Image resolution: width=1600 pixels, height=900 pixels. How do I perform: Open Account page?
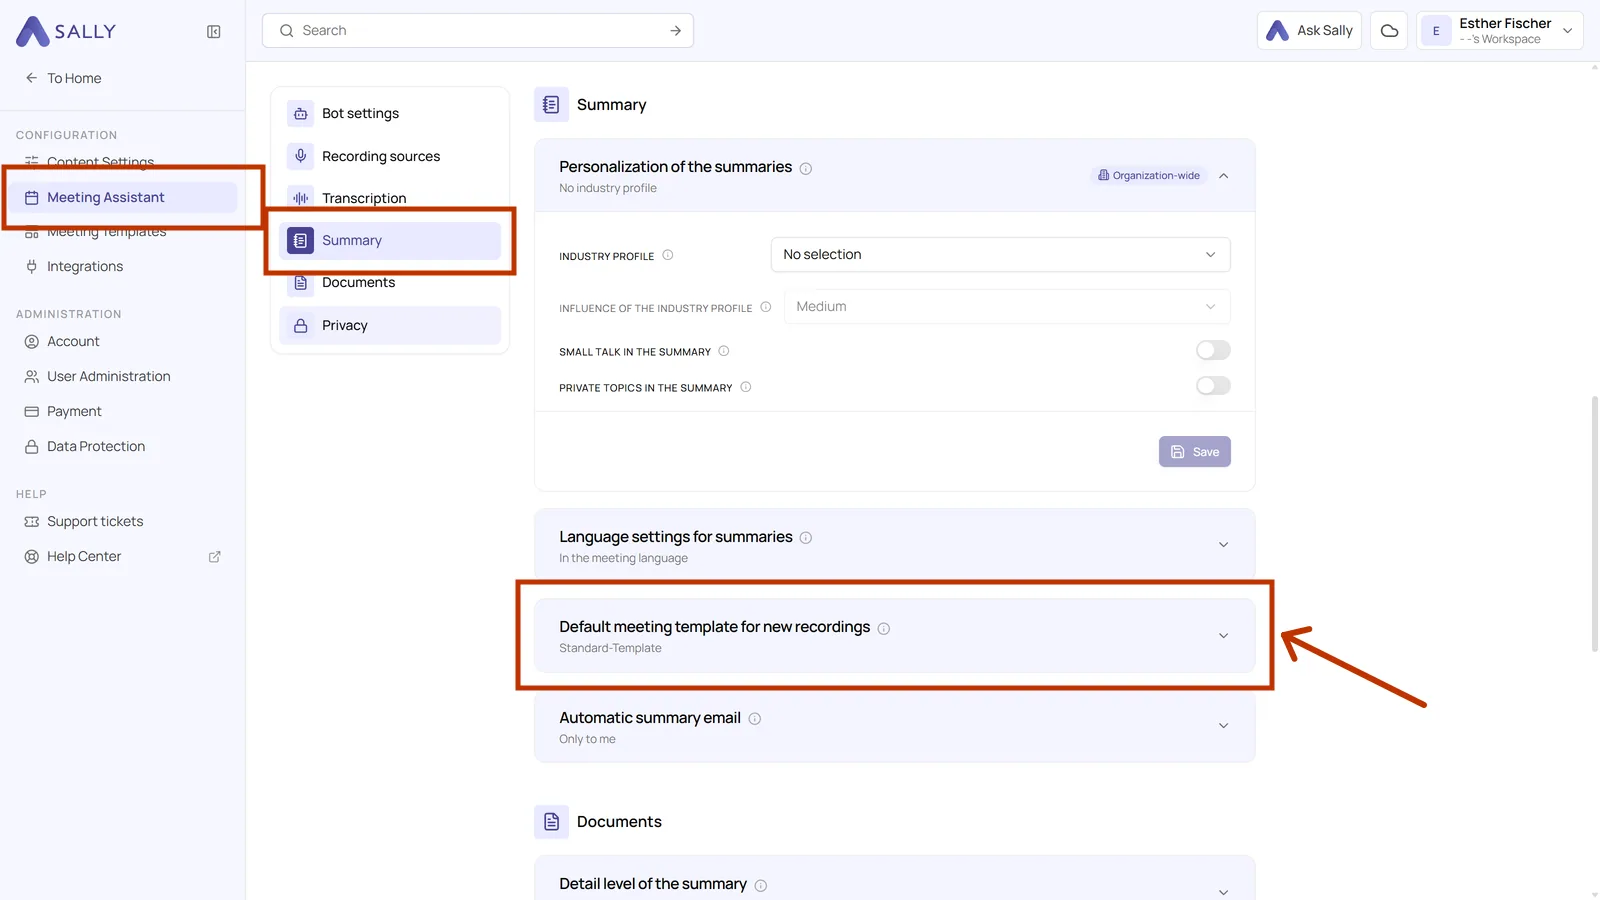pyautogui.click(x=123, y=342)
